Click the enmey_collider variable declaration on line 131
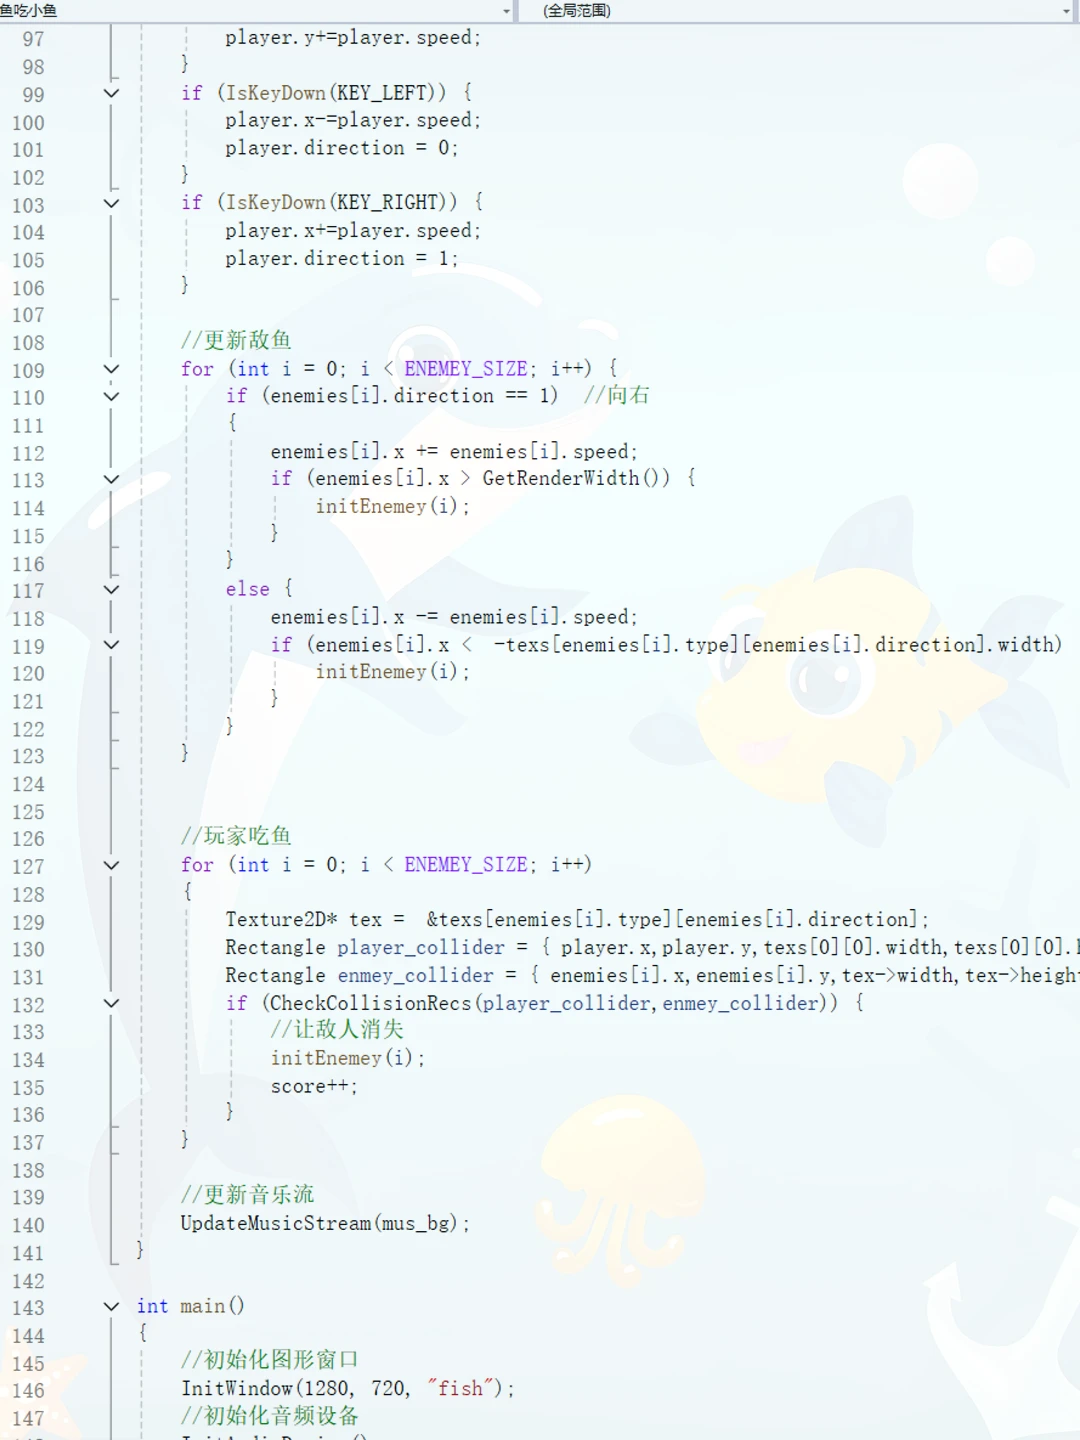This screenshot has height=1440, width=1080. [x=415, y=975]
